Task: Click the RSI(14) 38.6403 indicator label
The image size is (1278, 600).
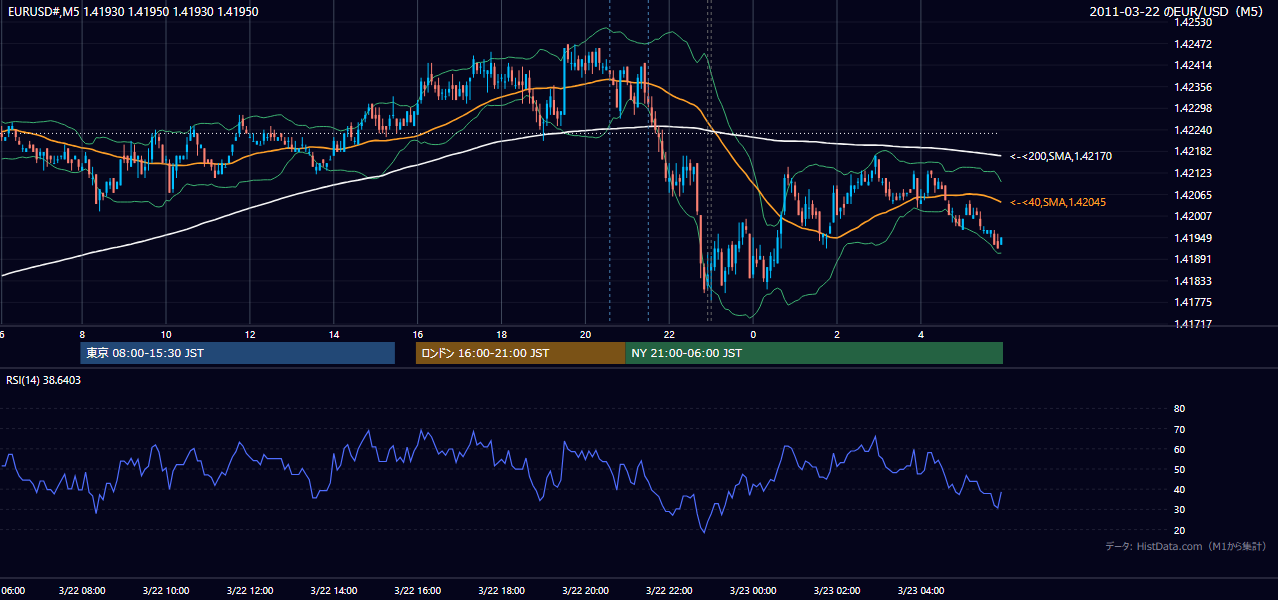Action: point(44,380)
